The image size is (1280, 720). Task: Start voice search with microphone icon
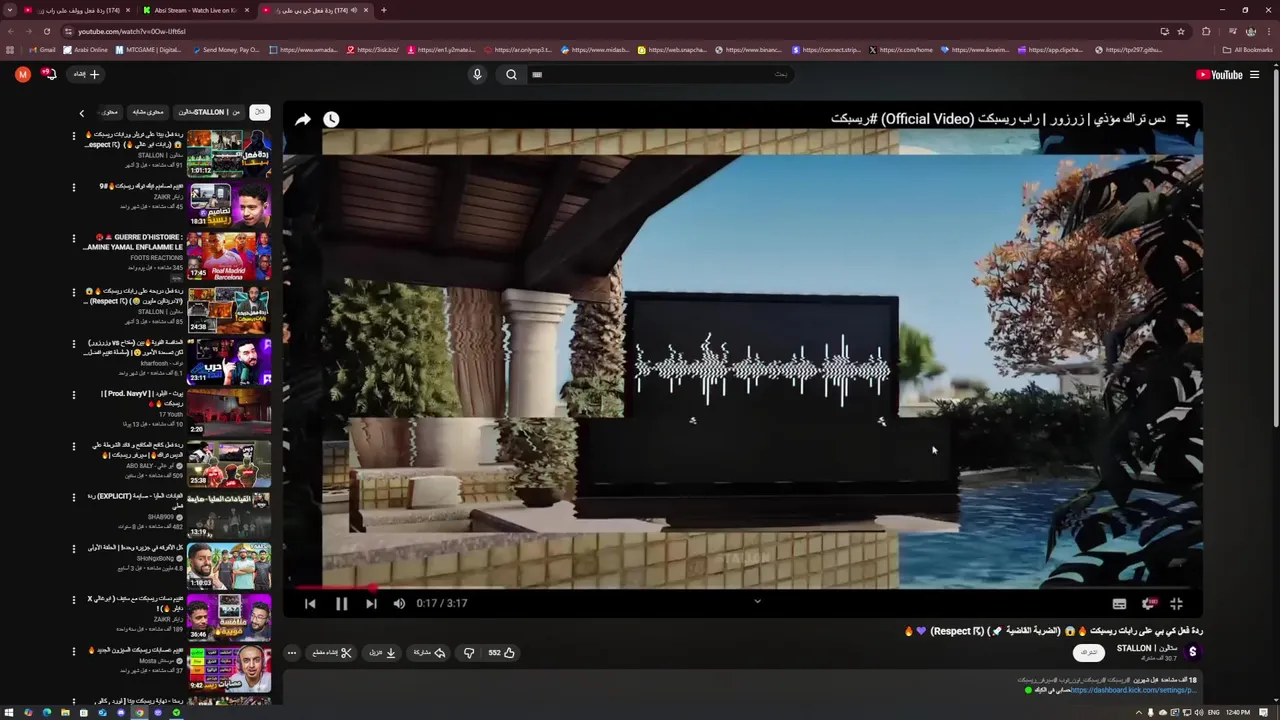(x=477, y=74)
